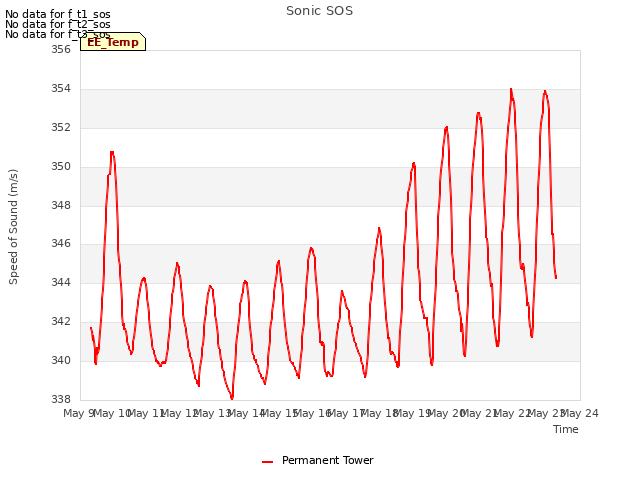Image resolution: width=640 pixels, height=480 pixels.
Task: Click the 'No data for f_t1_sos' message
Action: pyautogui.click(x=58, y=14)
